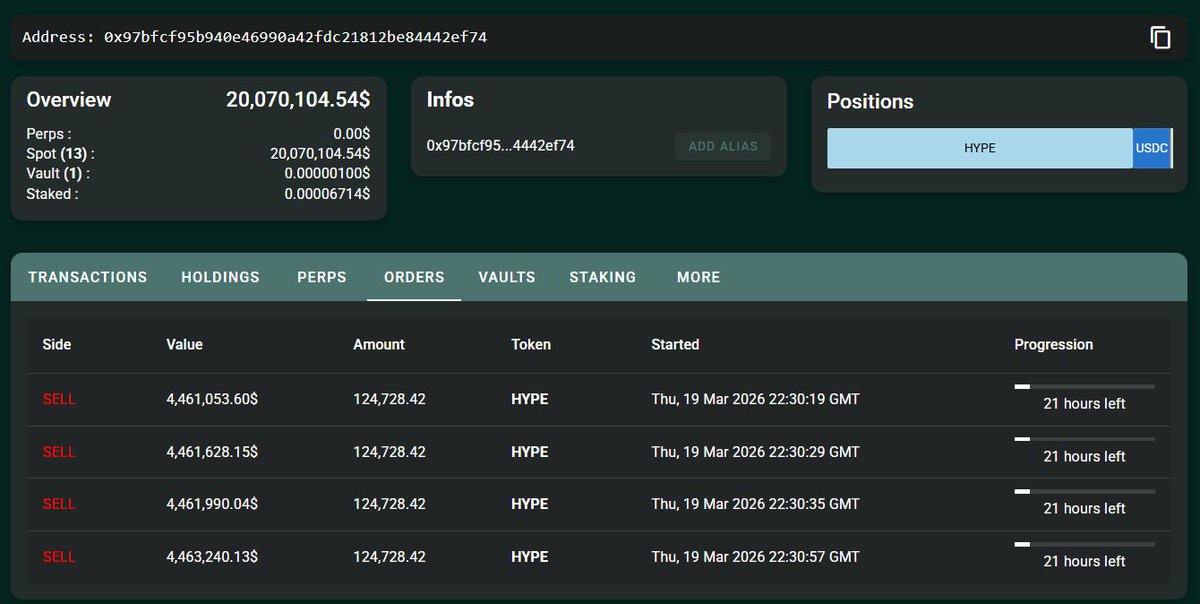Open the Staking tab
Viewport: 1200px width, 604px height.
603,277
